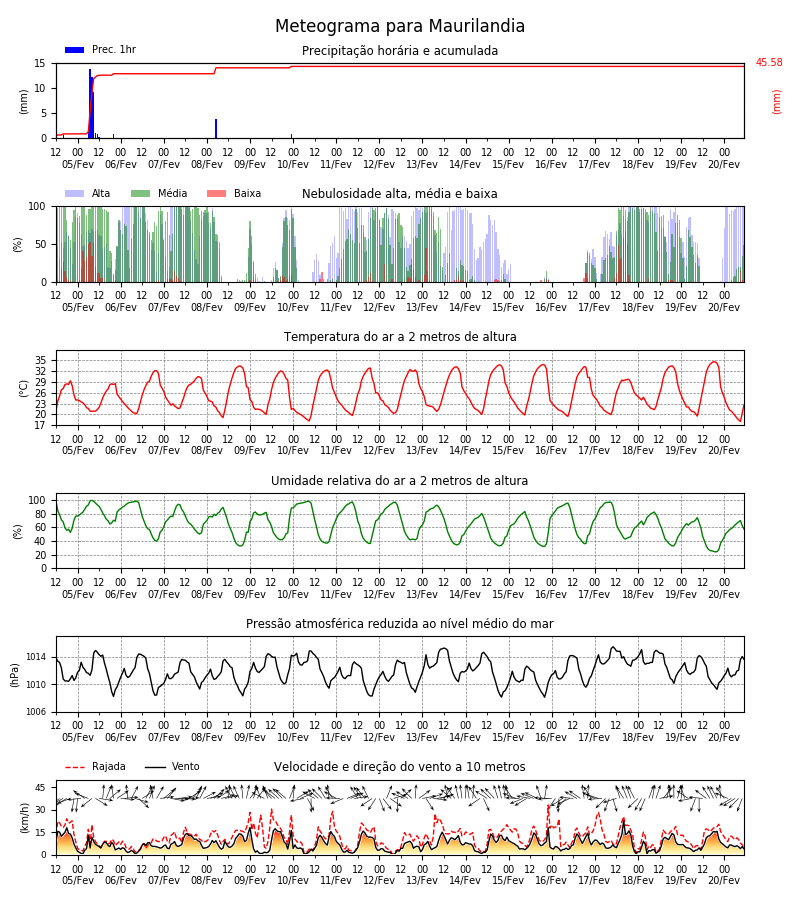Screen dimensions: 800x900
Task: Click the red Baixa legend swatch
Action: pos(216,193)
